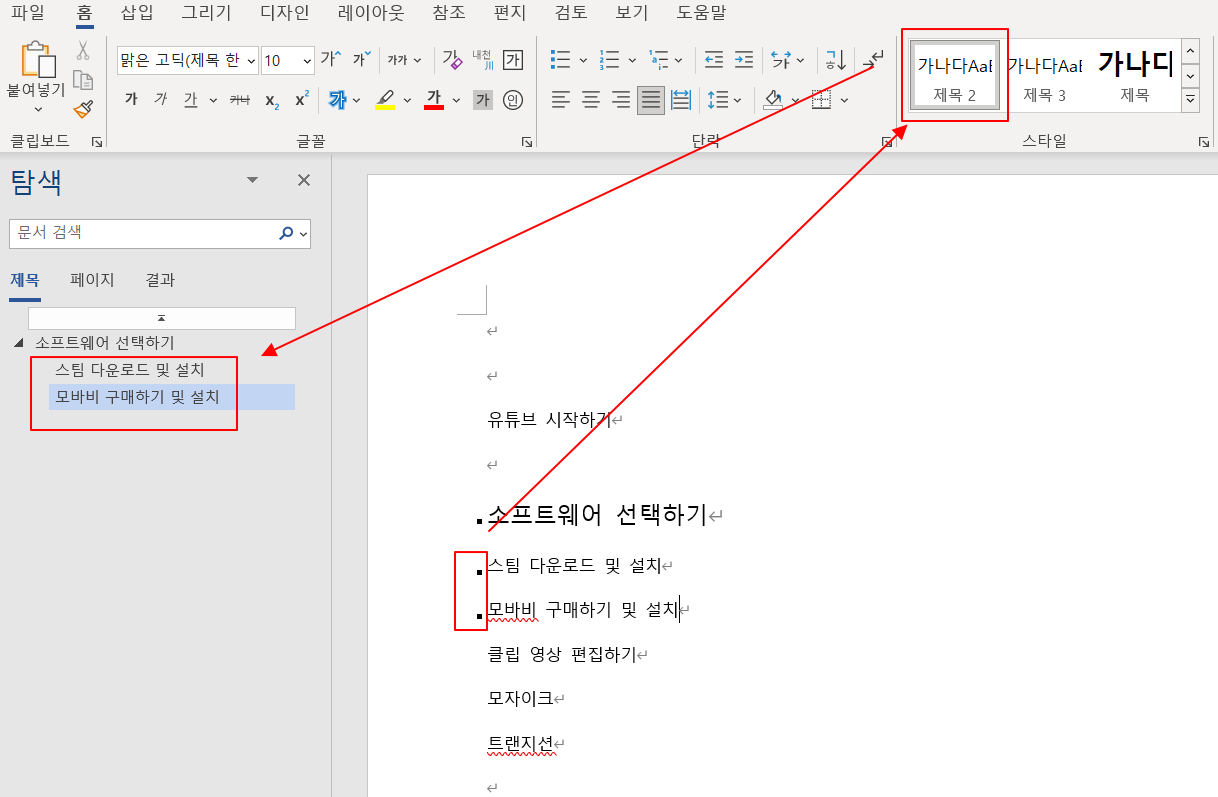Apply the 제목 2 style
This screenshot has width=1218, height=797.
point(954,74)
